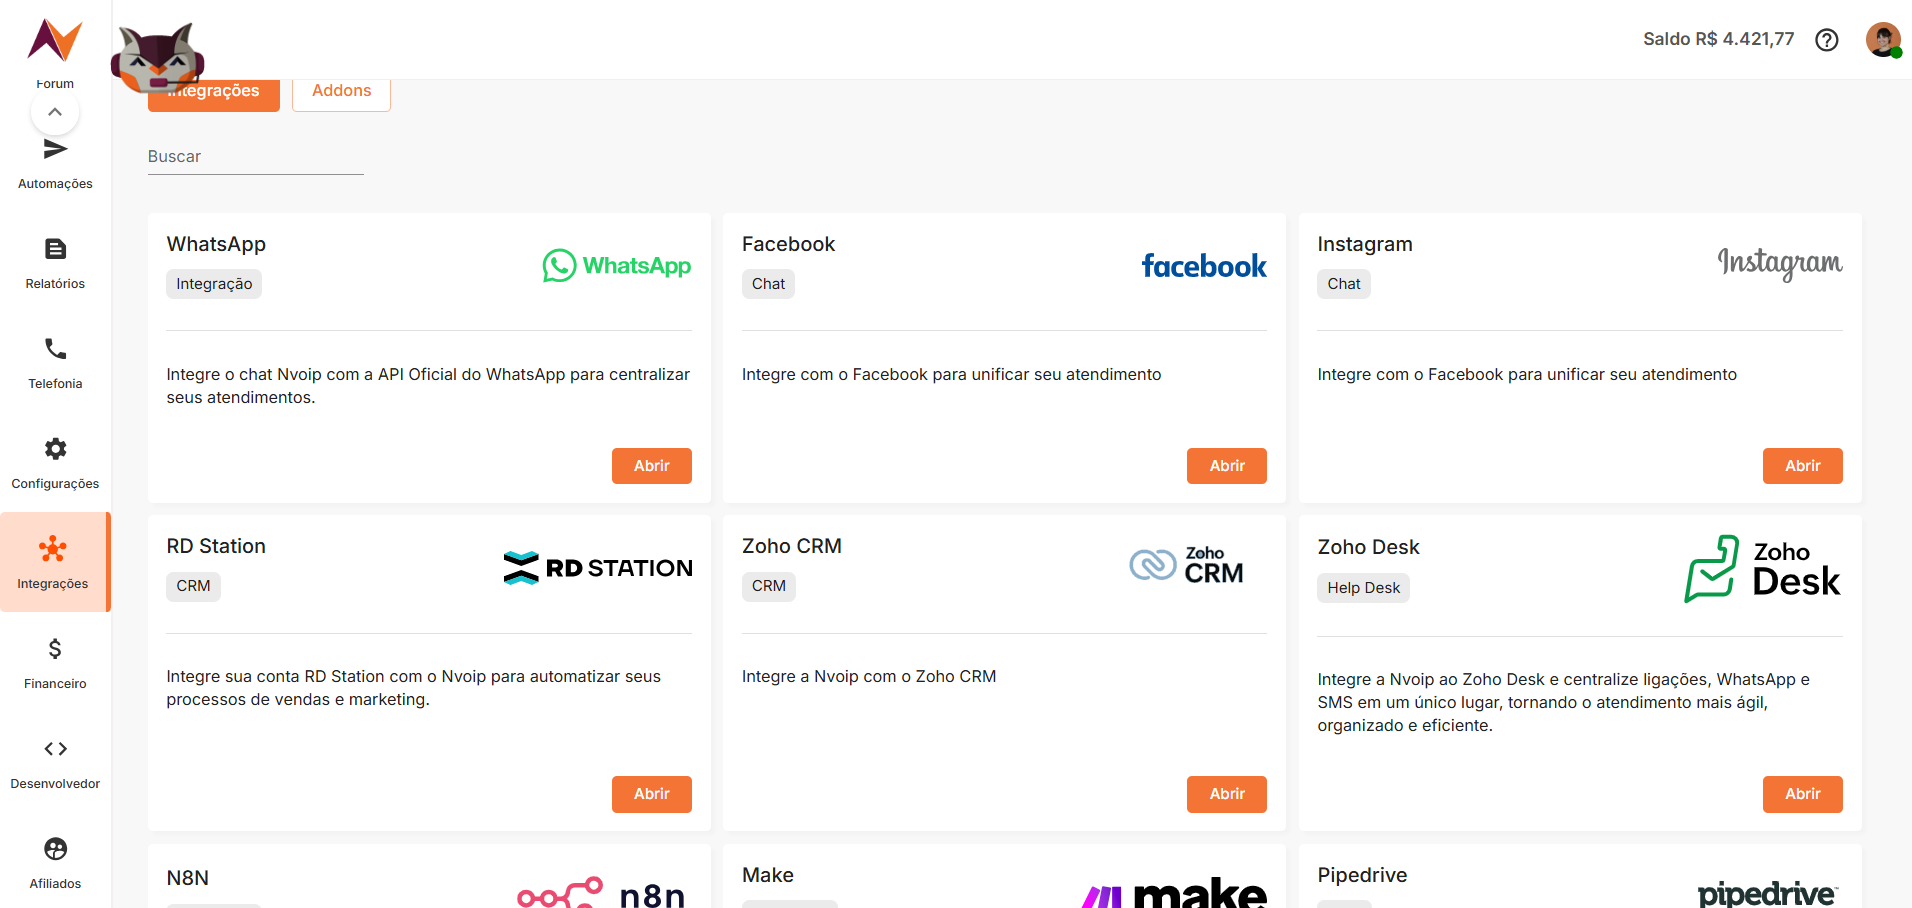Screen dimensions: 1912x908
Task: Open the Telefonia phone icon
Action: [x=56, y=349]
